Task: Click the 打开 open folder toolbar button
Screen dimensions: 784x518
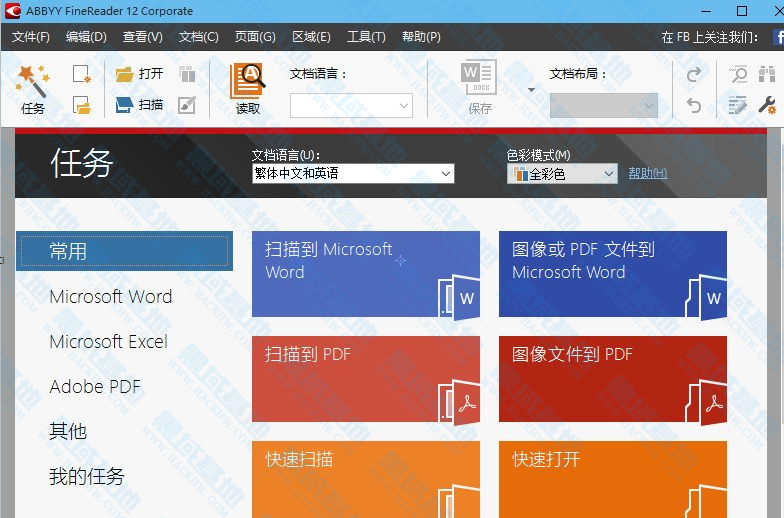Action: [x=140, y=74]
